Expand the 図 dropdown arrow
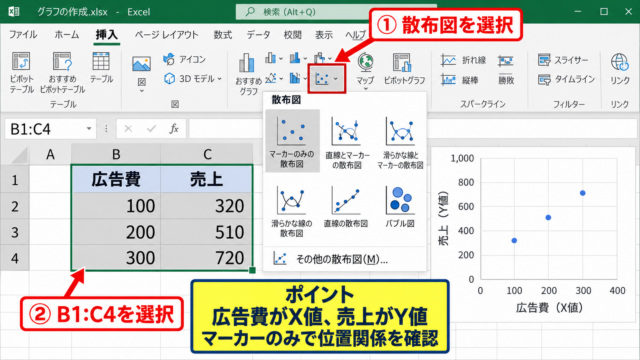This screenshot has width=640, height=360. [x=142, y=91]
